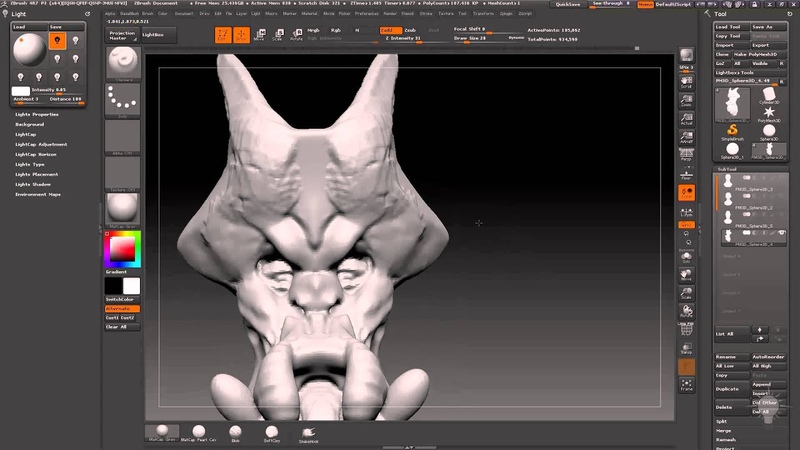800x450 pixels.
Task: Open the Transform menu
Action: click(x=483, y=14)
